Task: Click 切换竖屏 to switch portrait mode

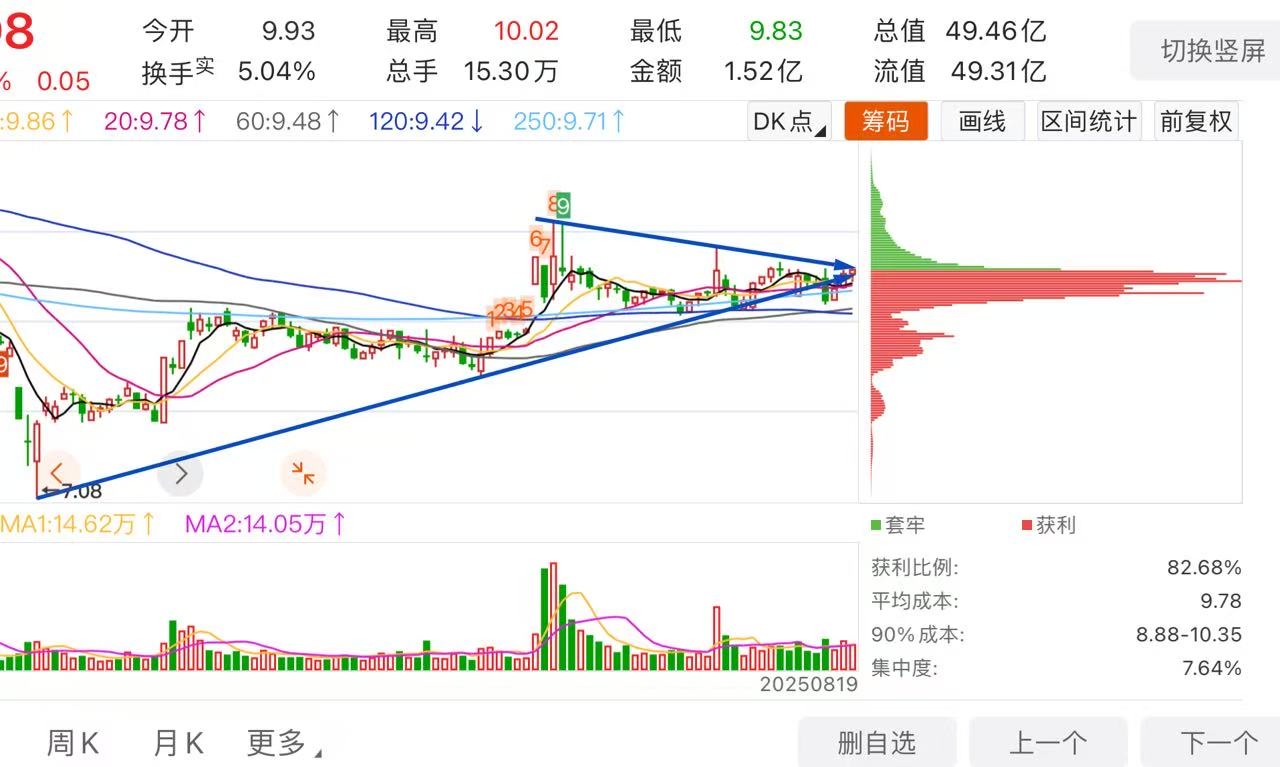Action: [1212, 50]
